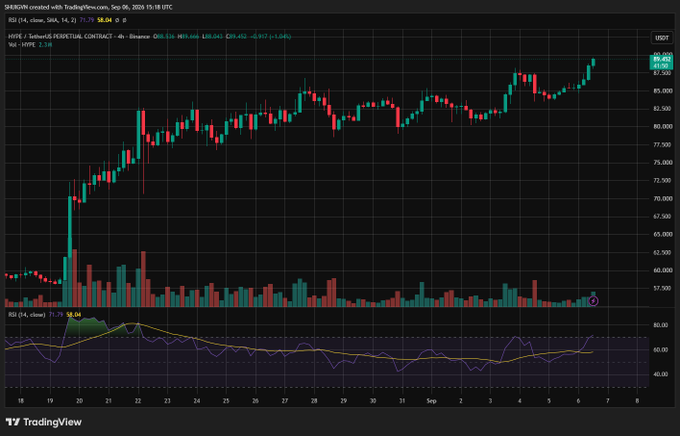Click the 67.500 price axis label
Image resolution: width=680 pixels, height=436 pixels.
(663, 216)
